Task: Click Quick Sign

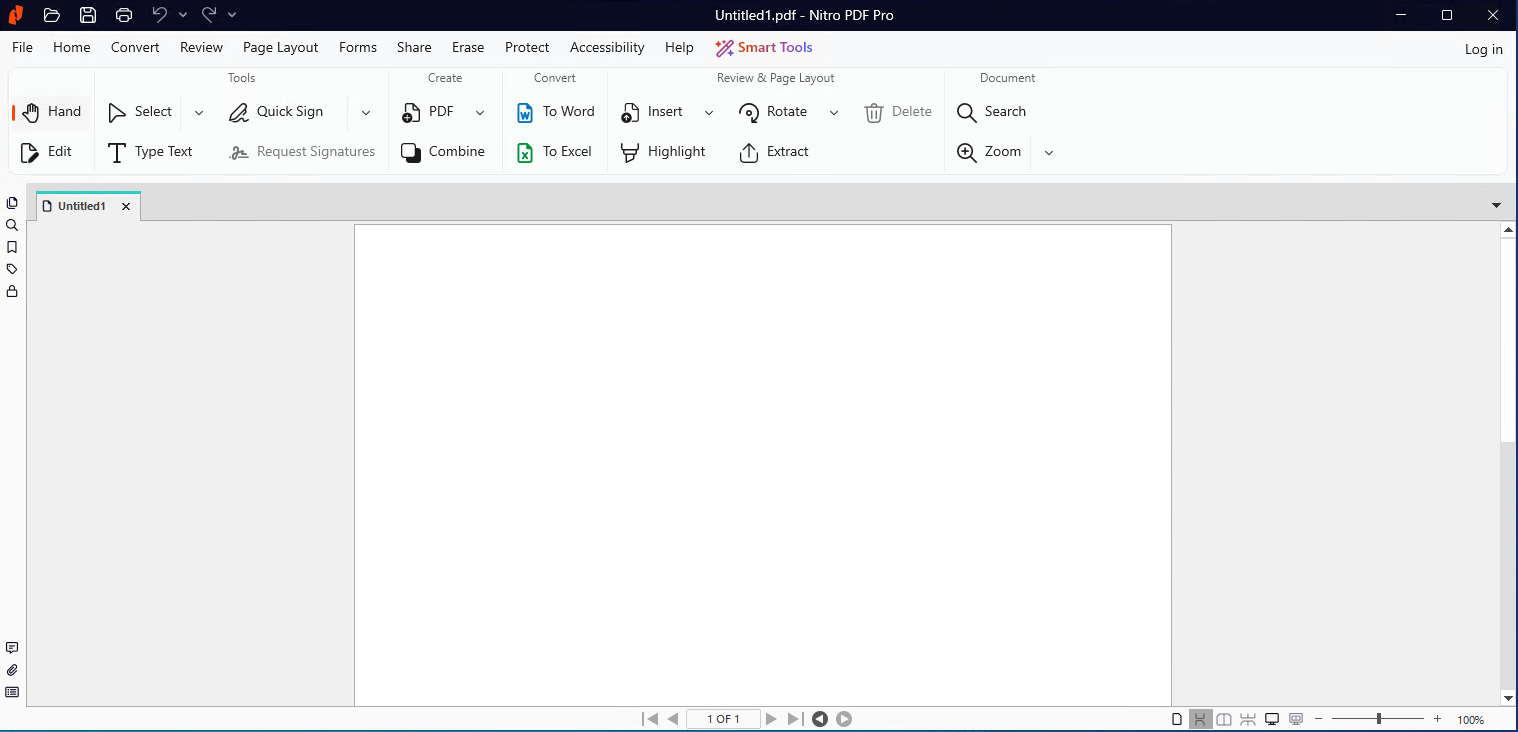Action: [x=277, y=112]
